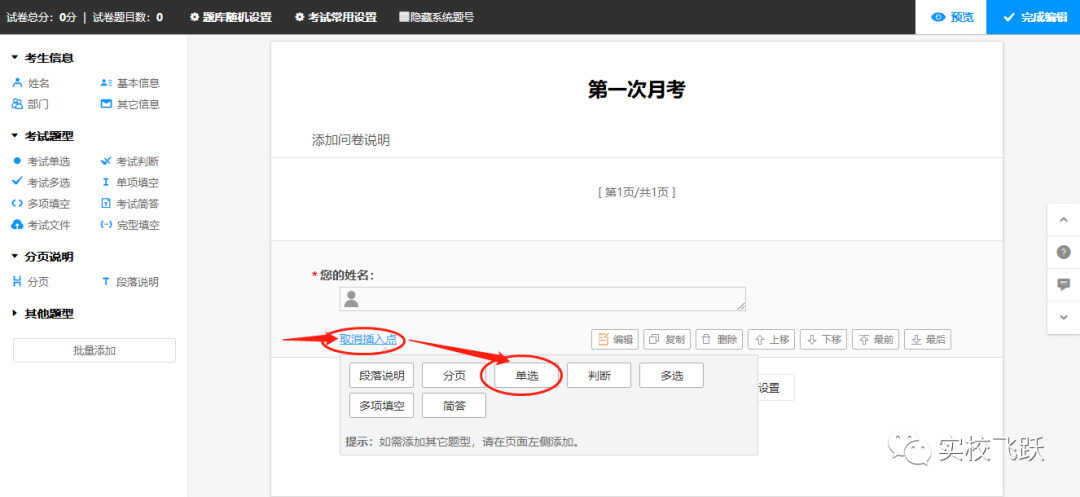1080x497 pixels.
Task: Move question to first with 最前
Action: (x=875, y=339)
